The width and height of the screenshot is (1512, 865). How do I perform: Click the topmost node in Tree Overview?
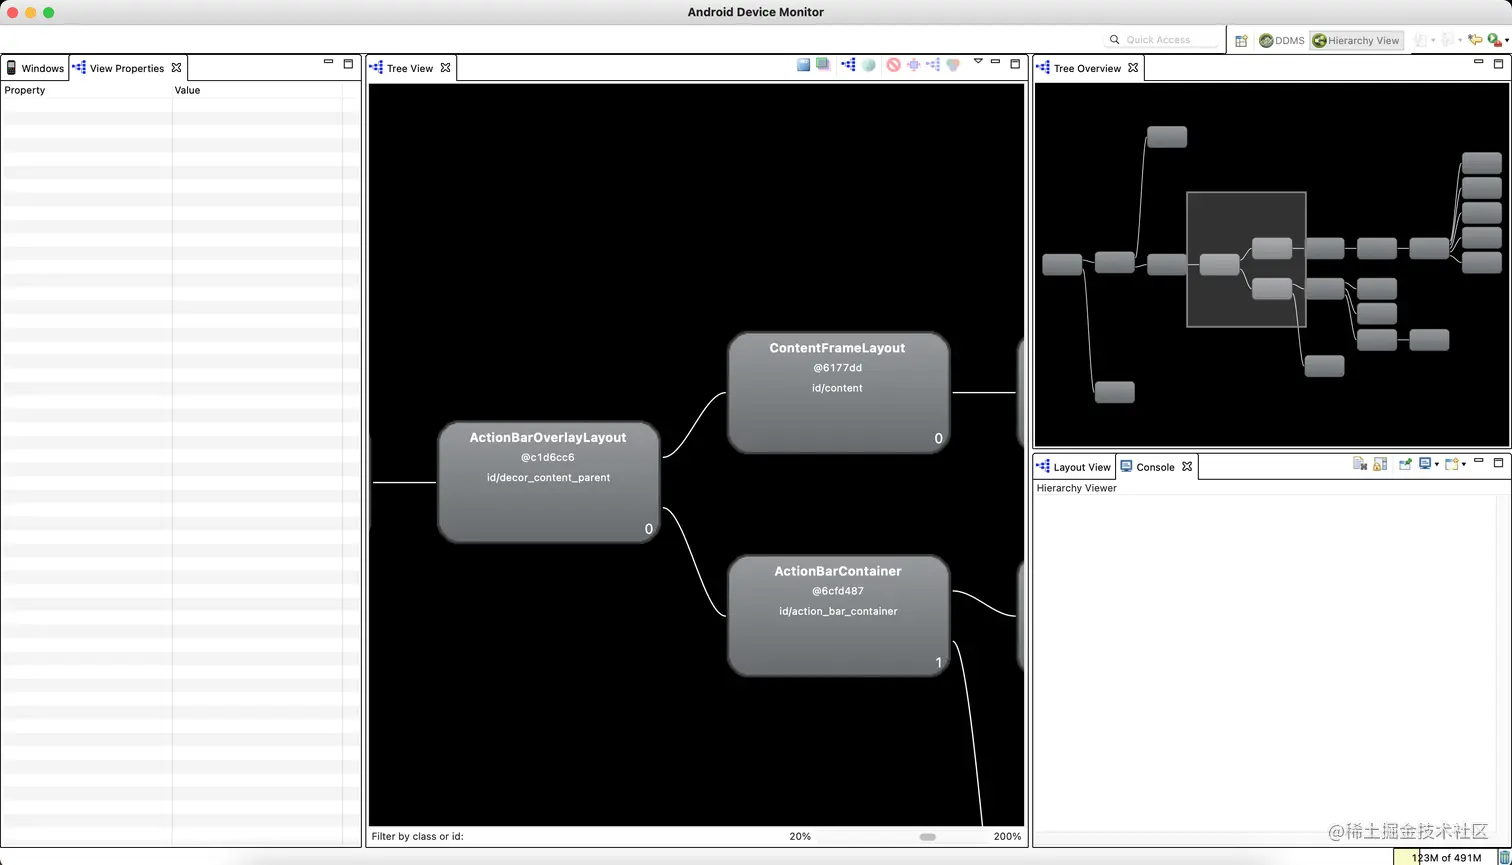pyautogui.click(x=1167, y=137)
